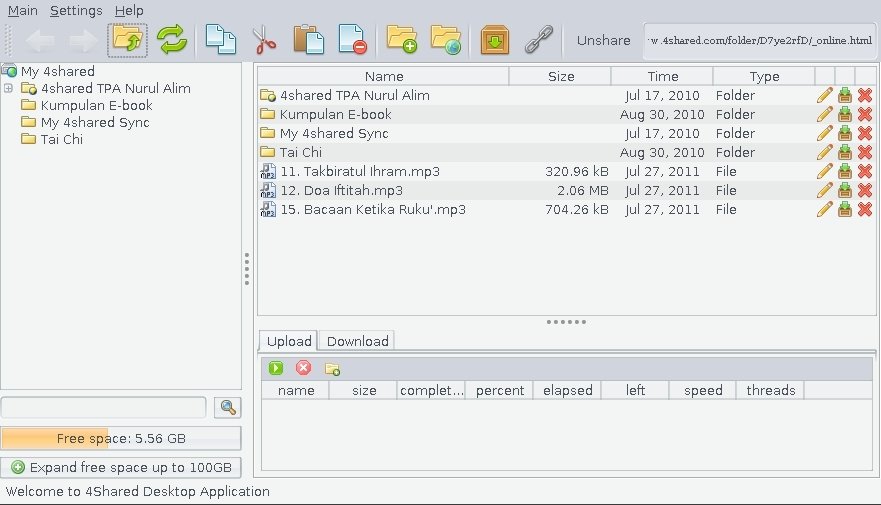Click the search magnifier button

(x=228, y=407)
